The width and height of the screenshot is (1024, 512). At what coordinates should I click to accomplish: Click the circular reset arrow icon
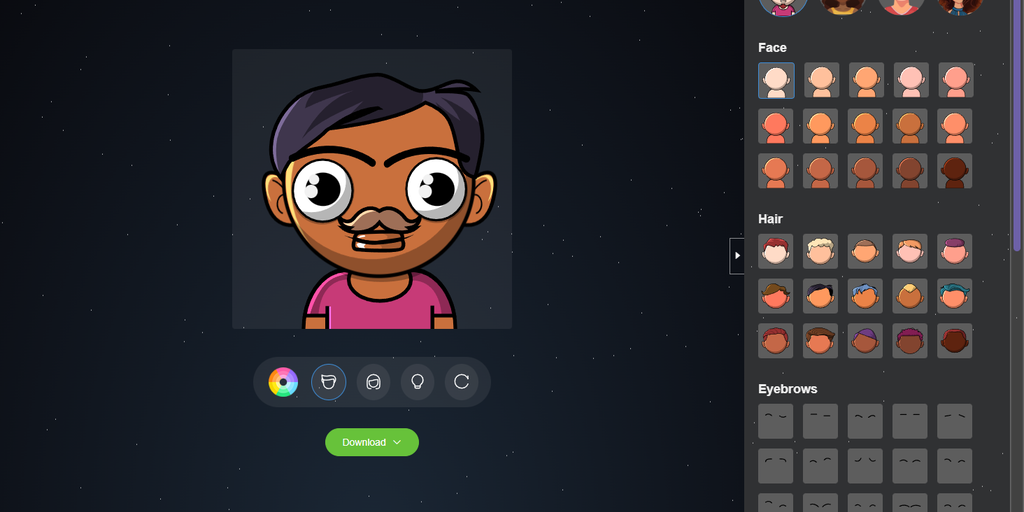click(462, 382)
